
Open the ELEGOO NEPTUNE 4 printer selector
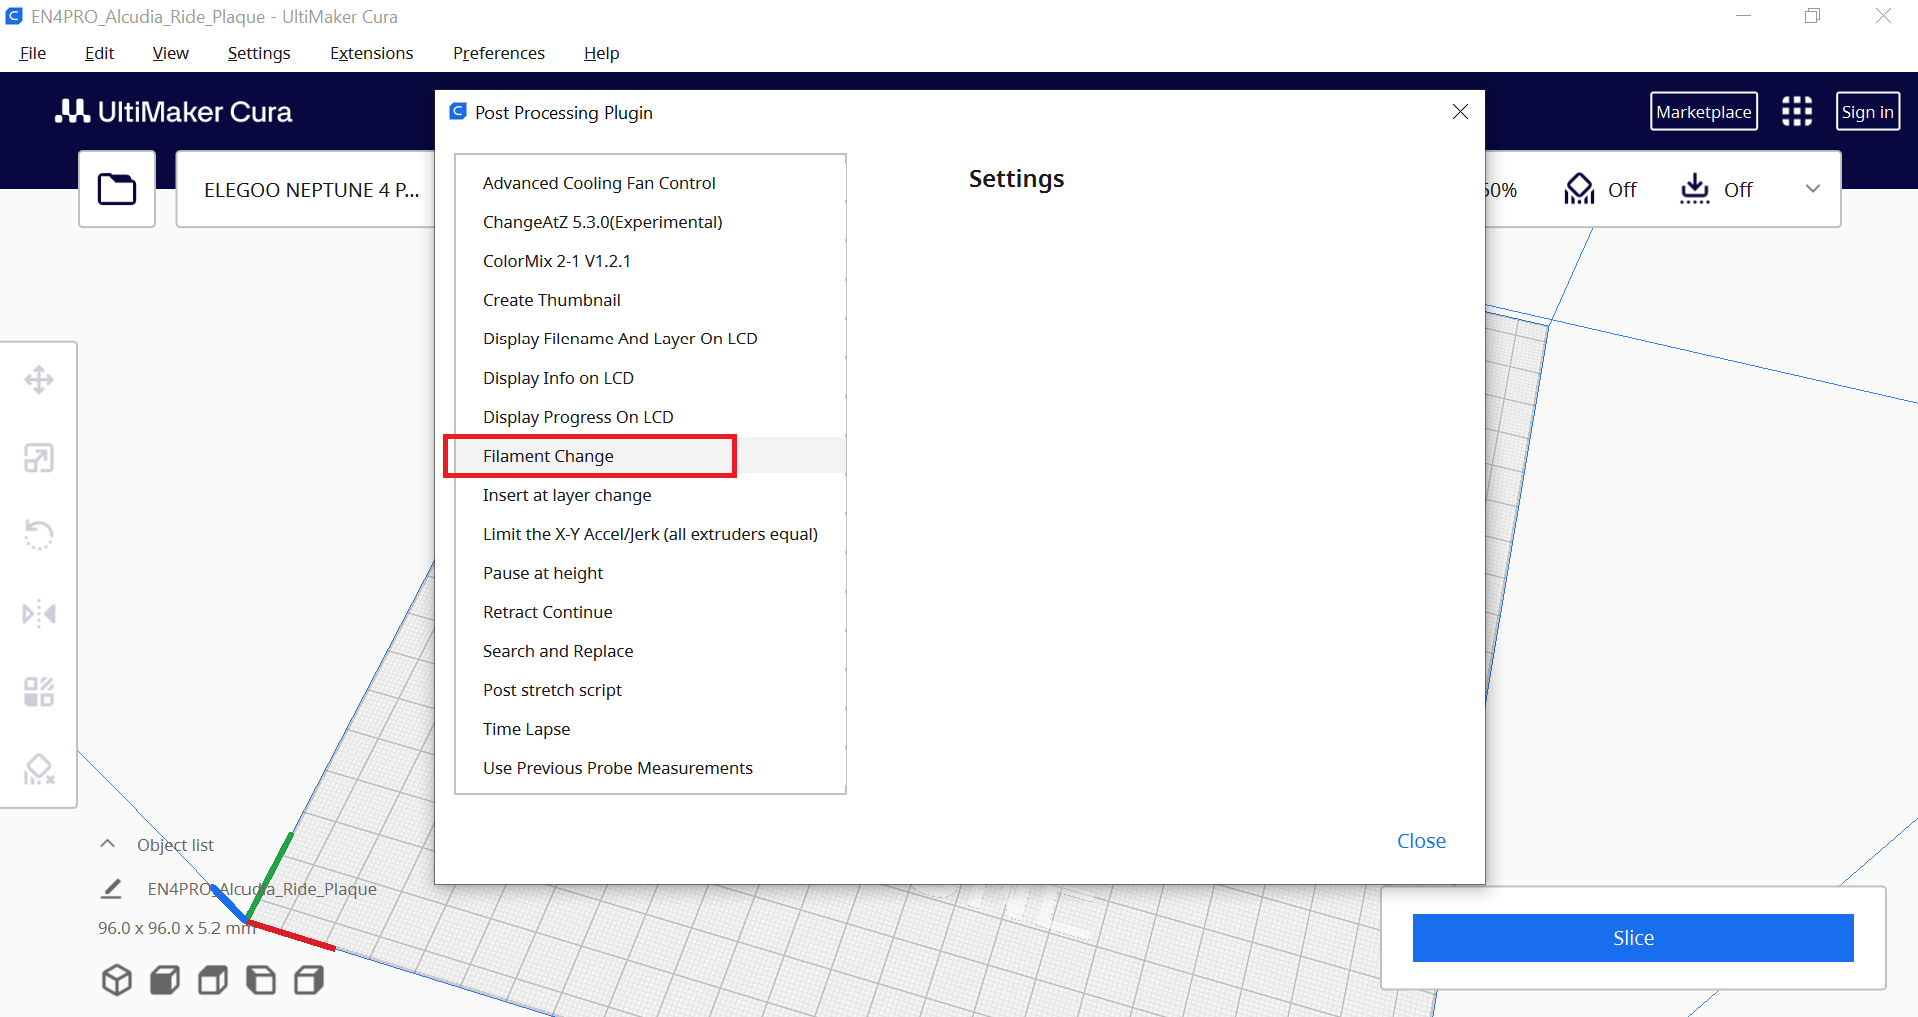(x=306, y=189)
